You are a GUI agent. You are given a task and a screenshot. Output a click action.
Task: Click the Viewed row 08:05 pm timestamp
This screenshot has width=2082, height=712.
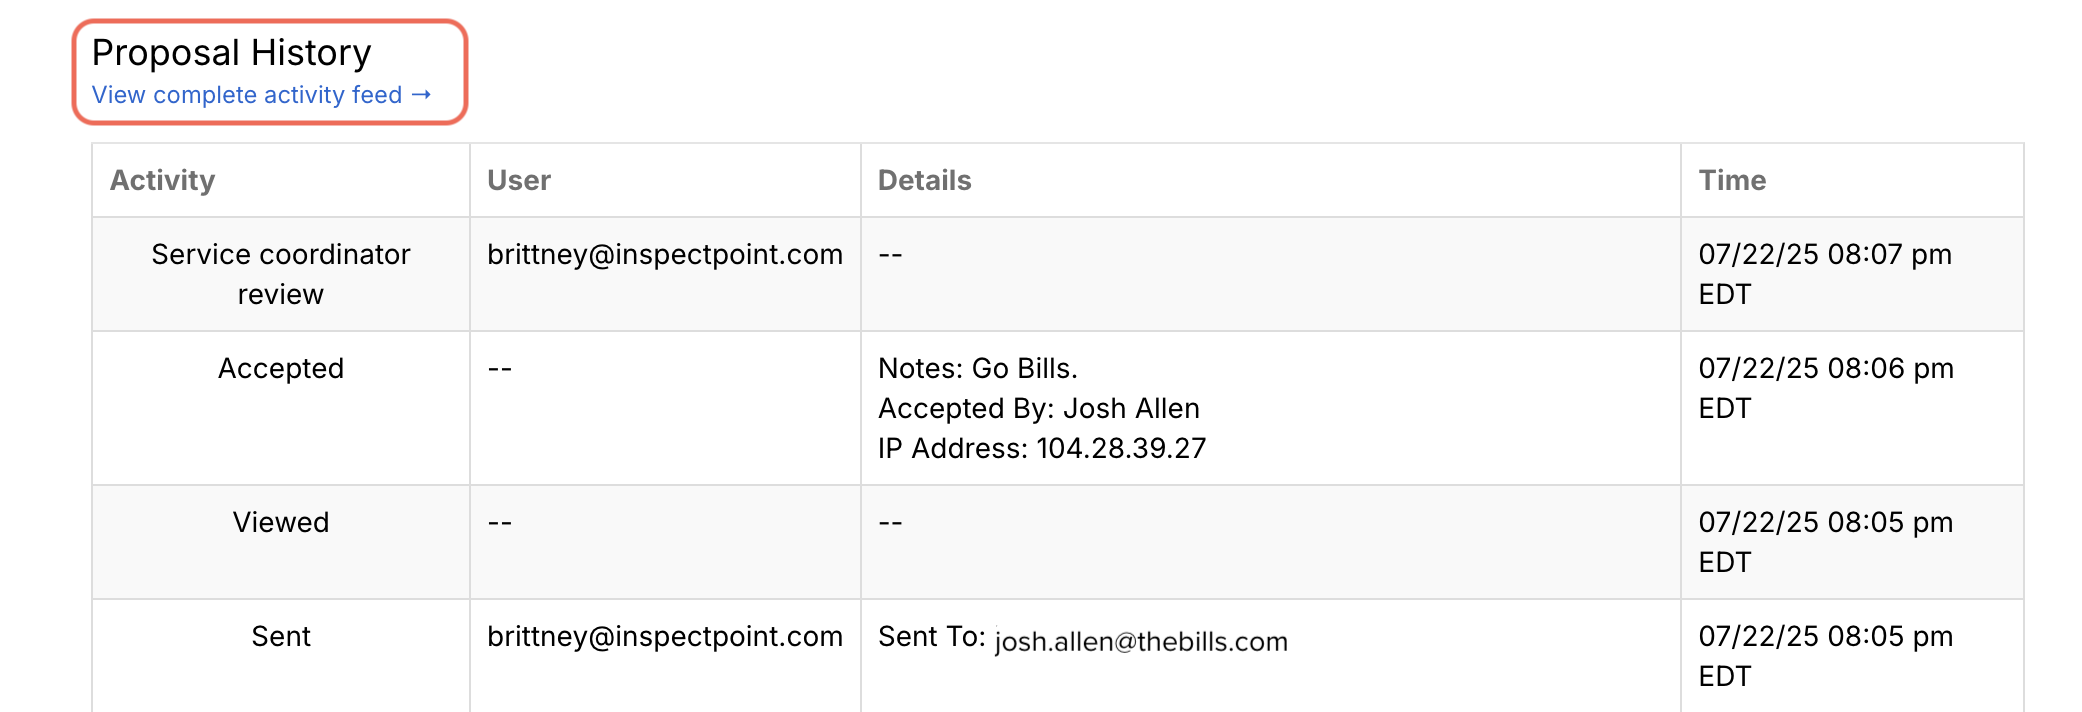click(x=1826, y=542)
